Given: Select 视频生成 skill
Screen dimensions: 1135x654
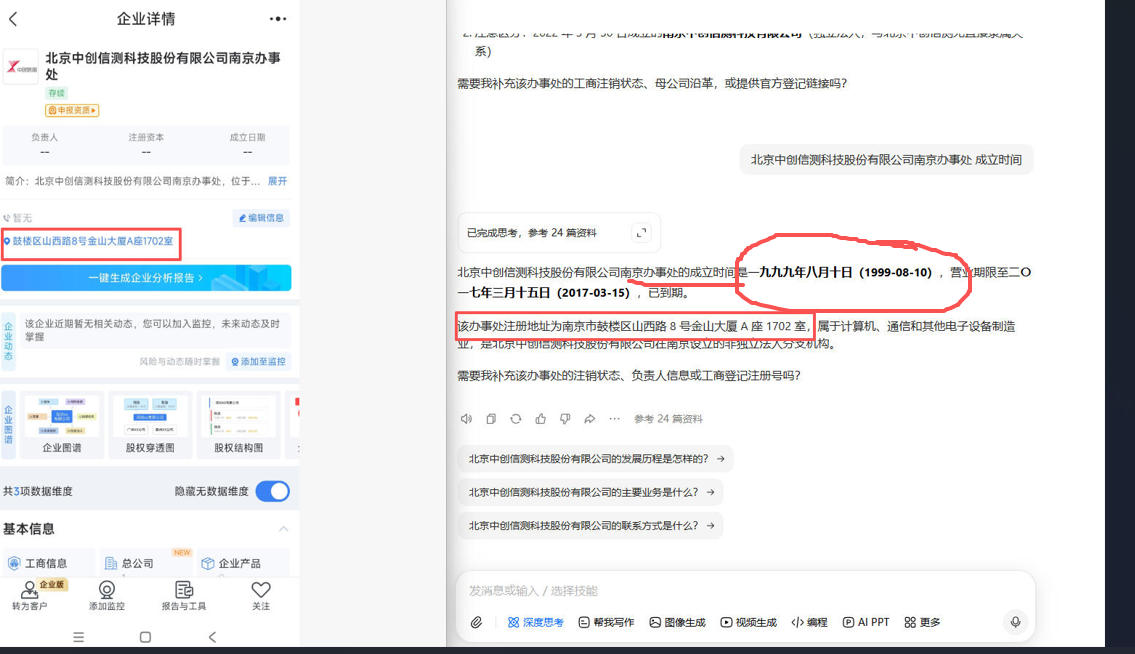Looking at the screenshot, I should coord(748,622).
